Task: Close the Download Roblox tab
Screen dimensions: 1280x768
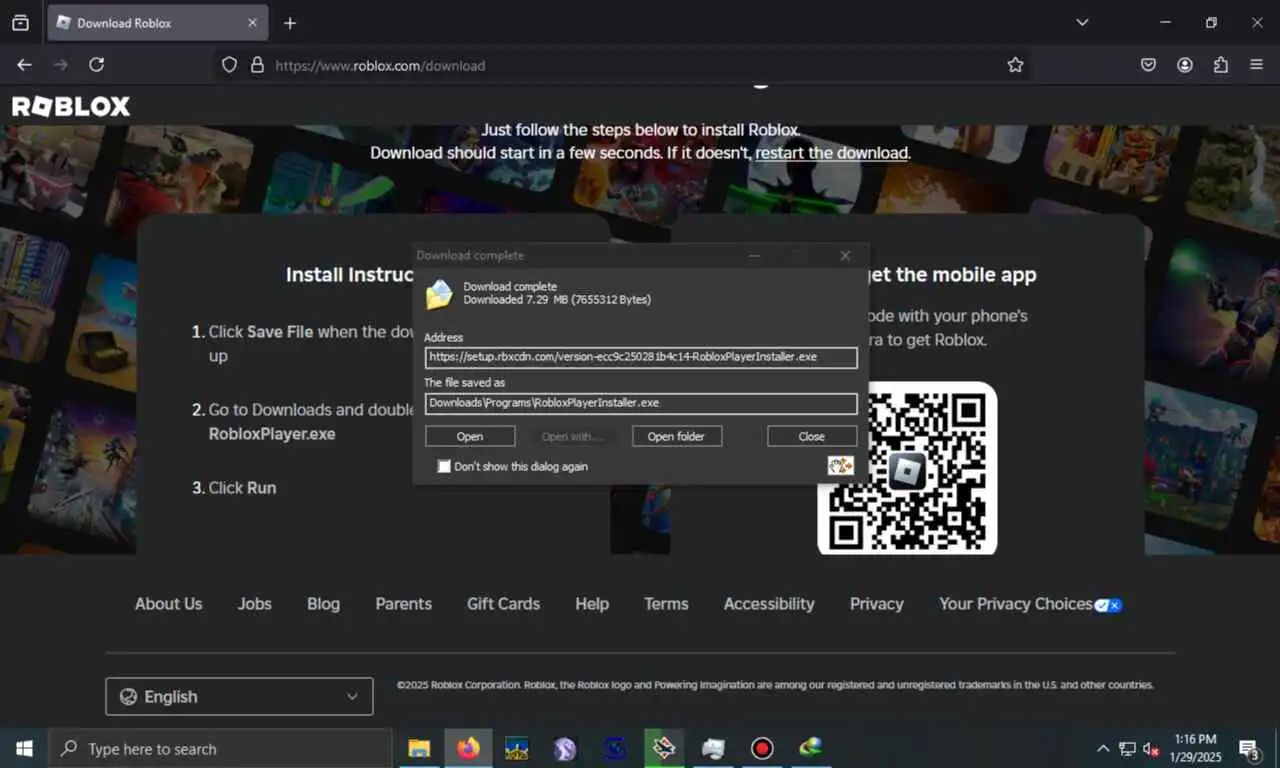Action: pyautogui.click(x=252, y=22)
